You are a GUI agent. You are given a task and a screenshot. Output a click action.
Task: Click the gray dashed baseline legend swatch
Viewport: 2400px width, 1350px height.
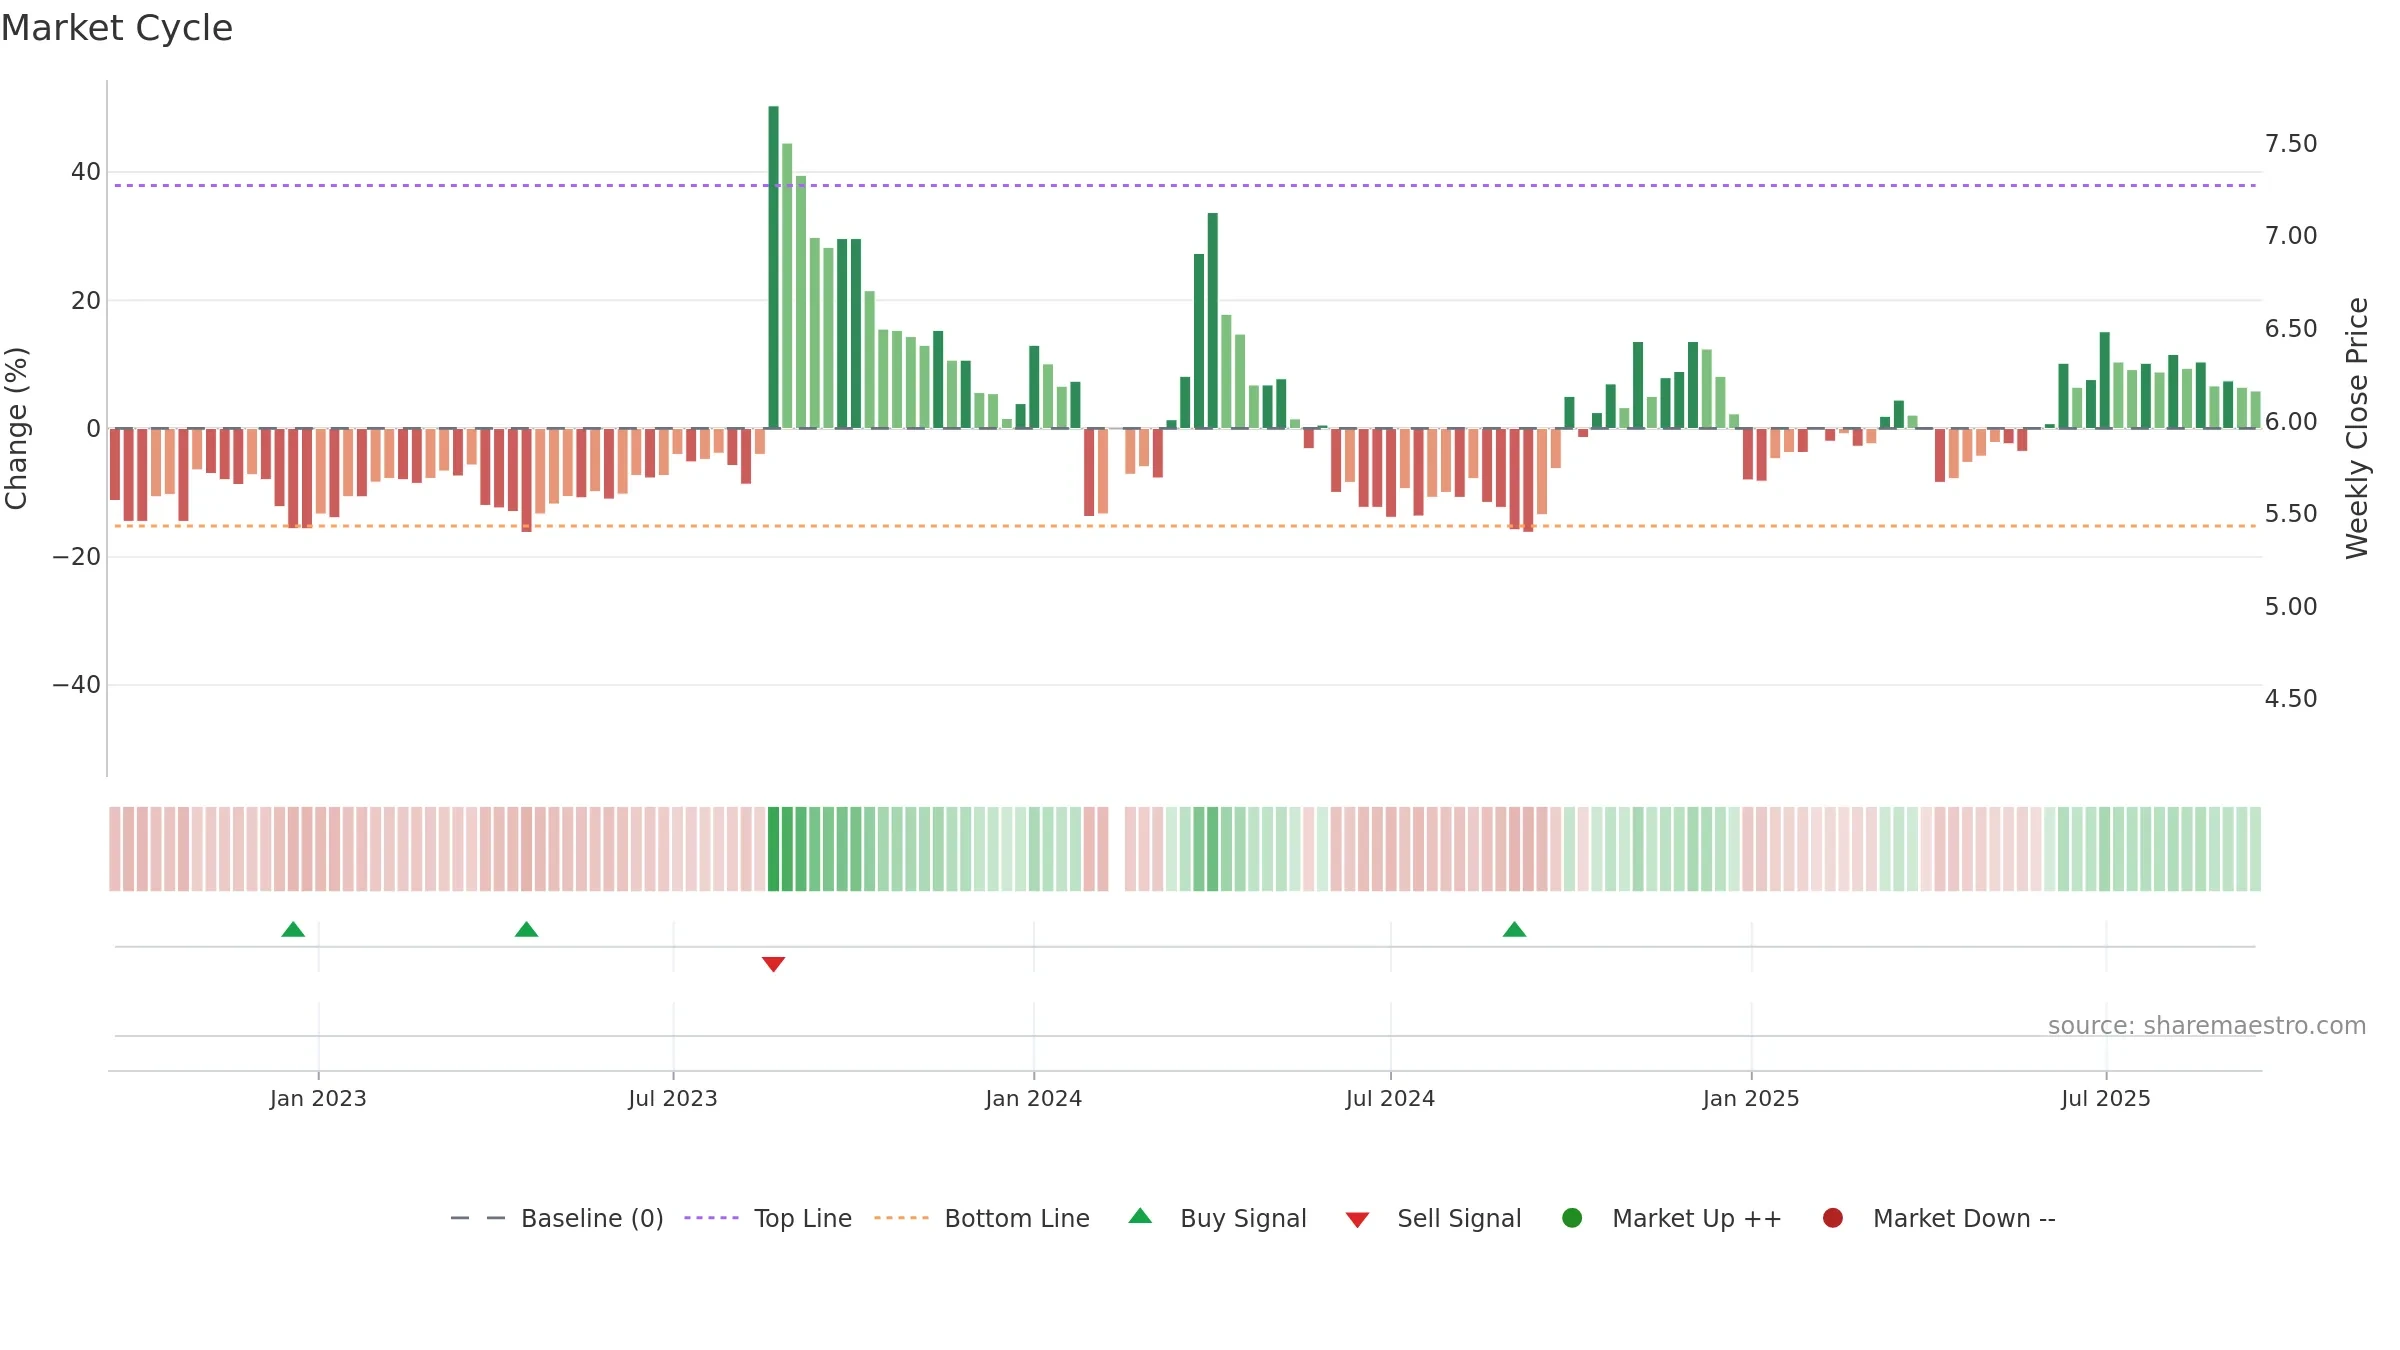pyautogui.click(x=478, y=1218)
